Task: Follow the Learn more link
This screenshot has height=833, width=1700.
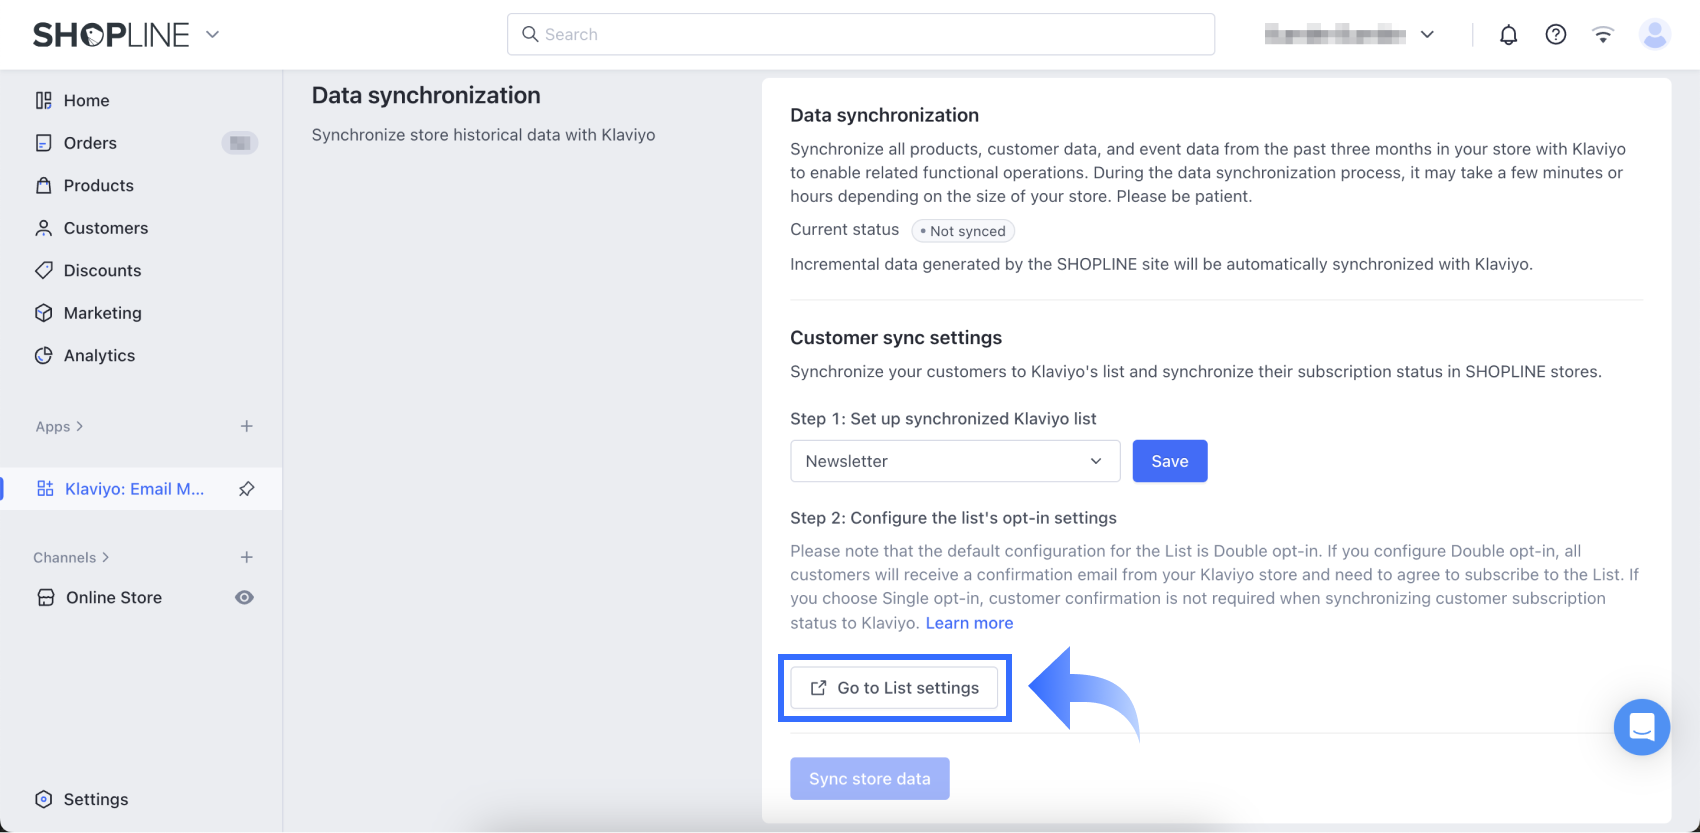Action: click(969, 623)
